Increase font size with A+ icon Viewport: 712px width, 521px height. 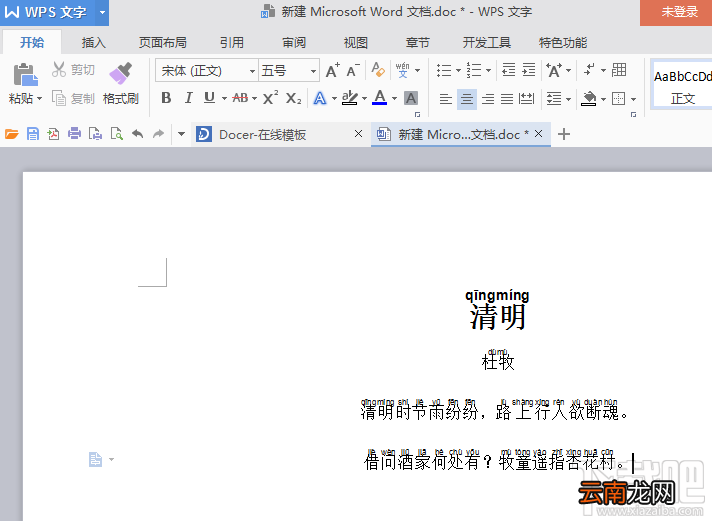tap(333, 70)
